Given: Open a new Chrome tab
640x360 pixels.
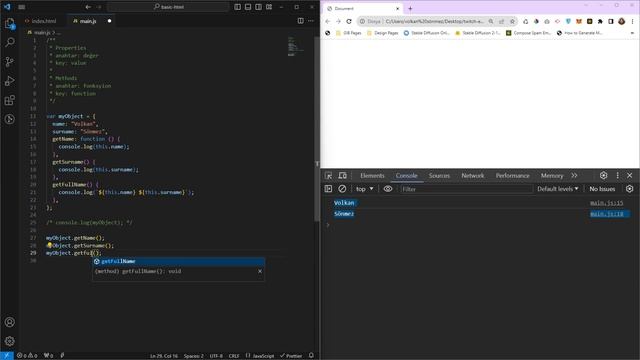Looking at the screenshot, I should (410, 8).
